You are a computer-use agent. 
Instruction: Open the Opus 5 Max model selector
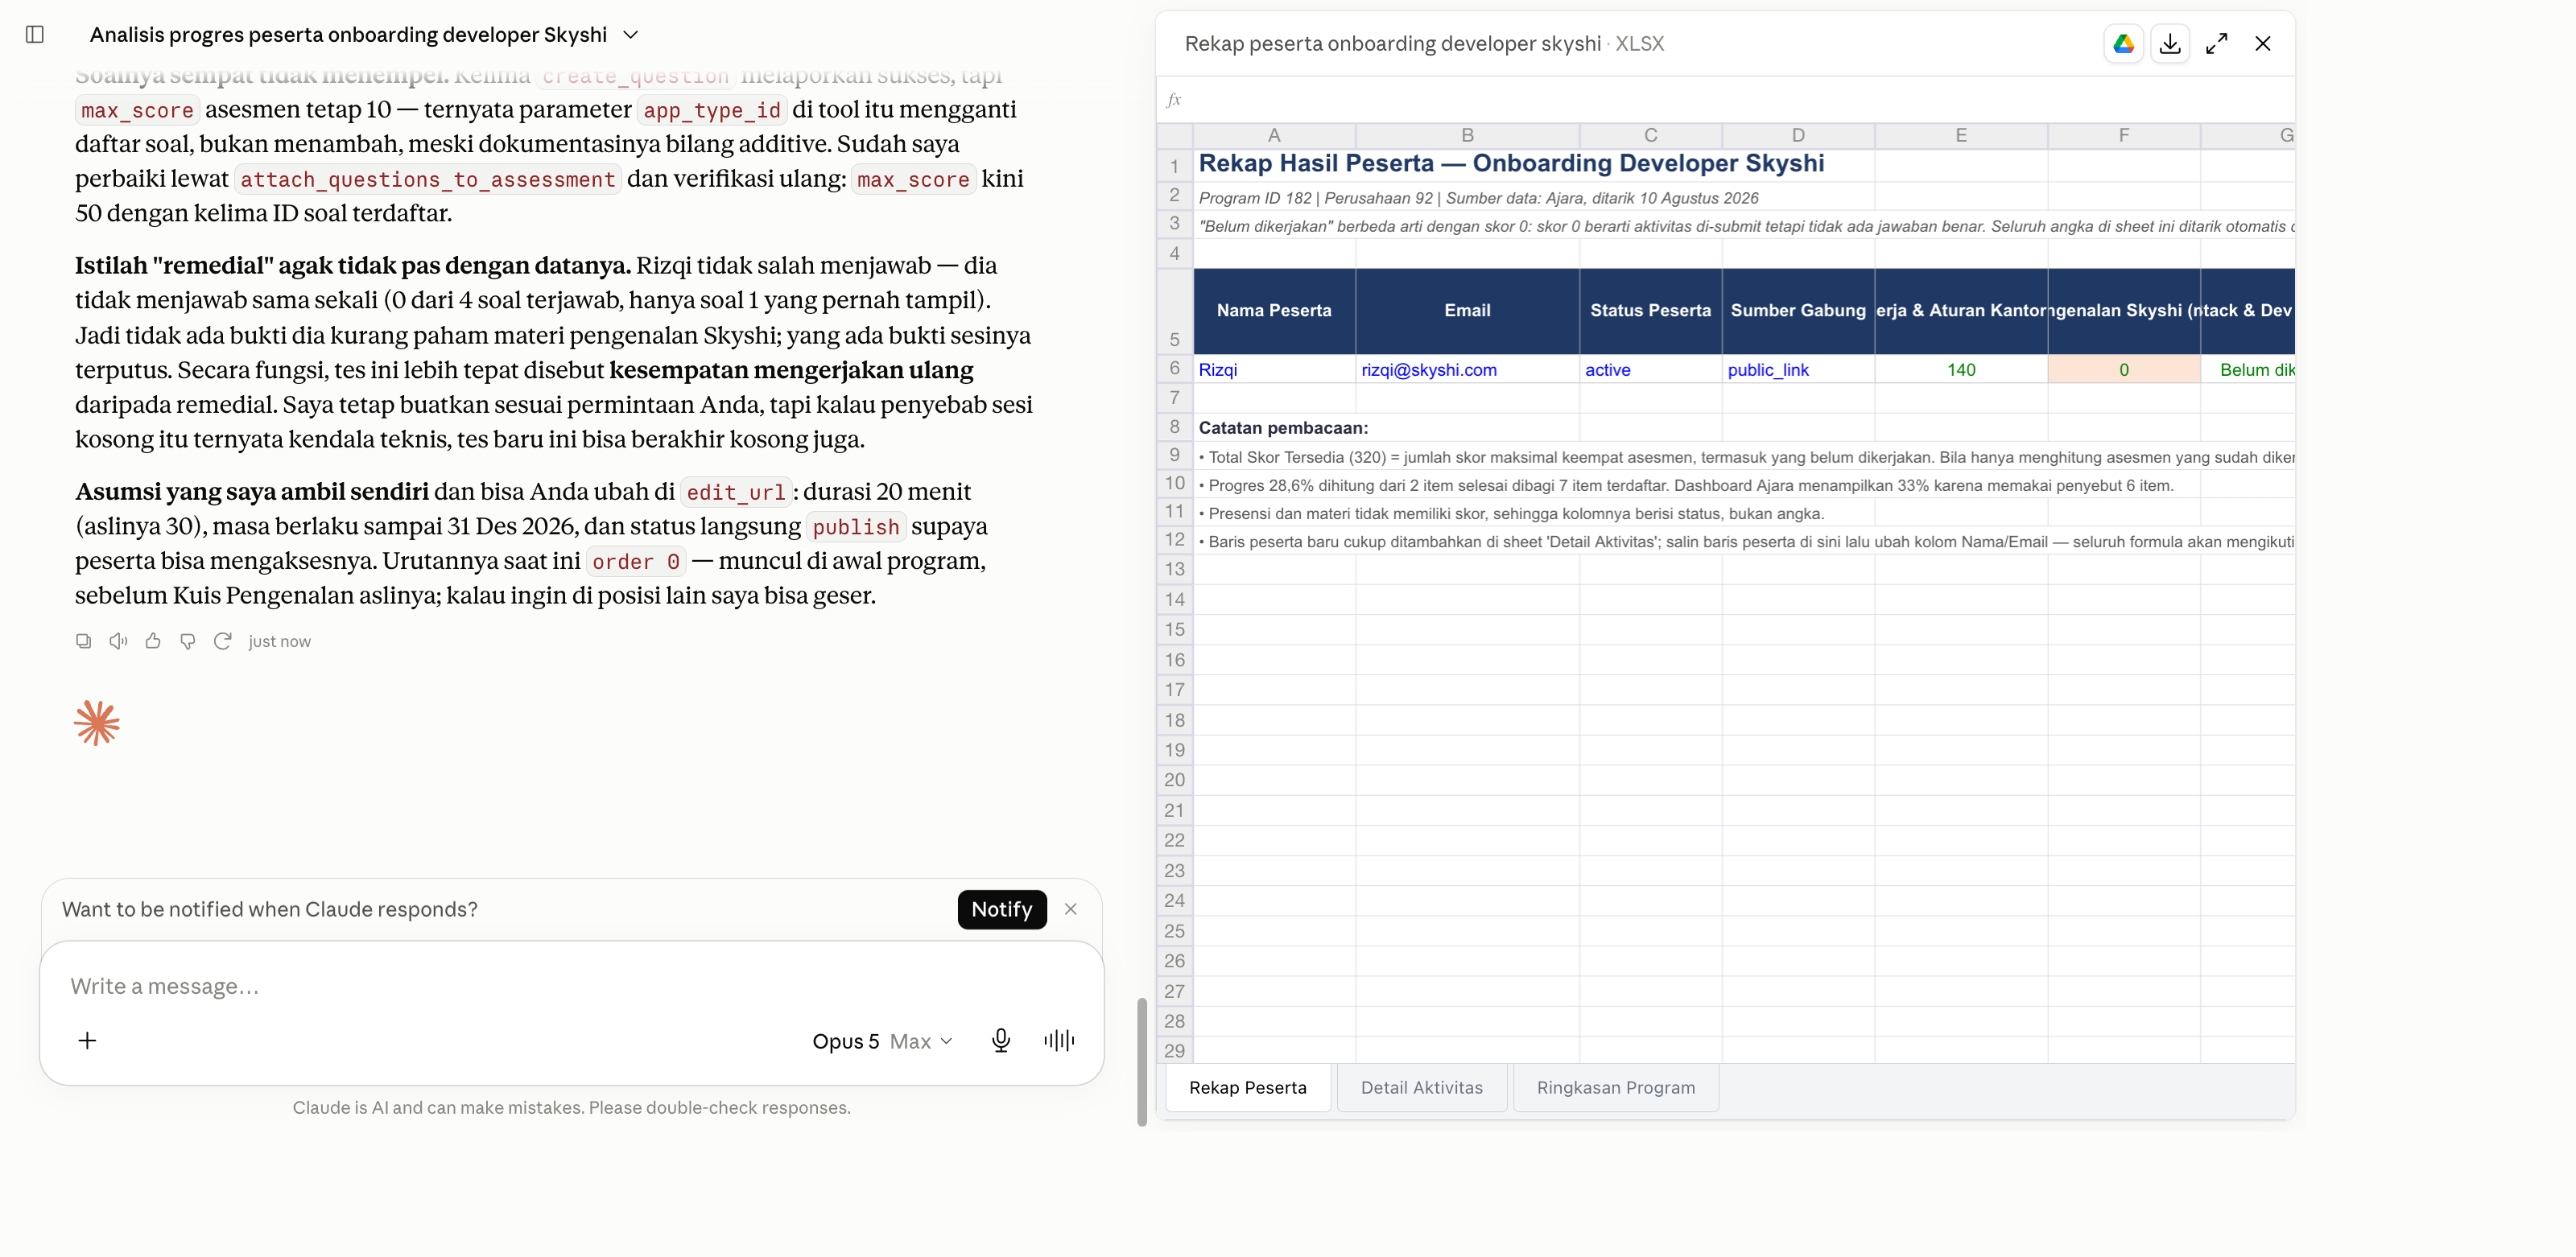click(x=882, y=1041)
